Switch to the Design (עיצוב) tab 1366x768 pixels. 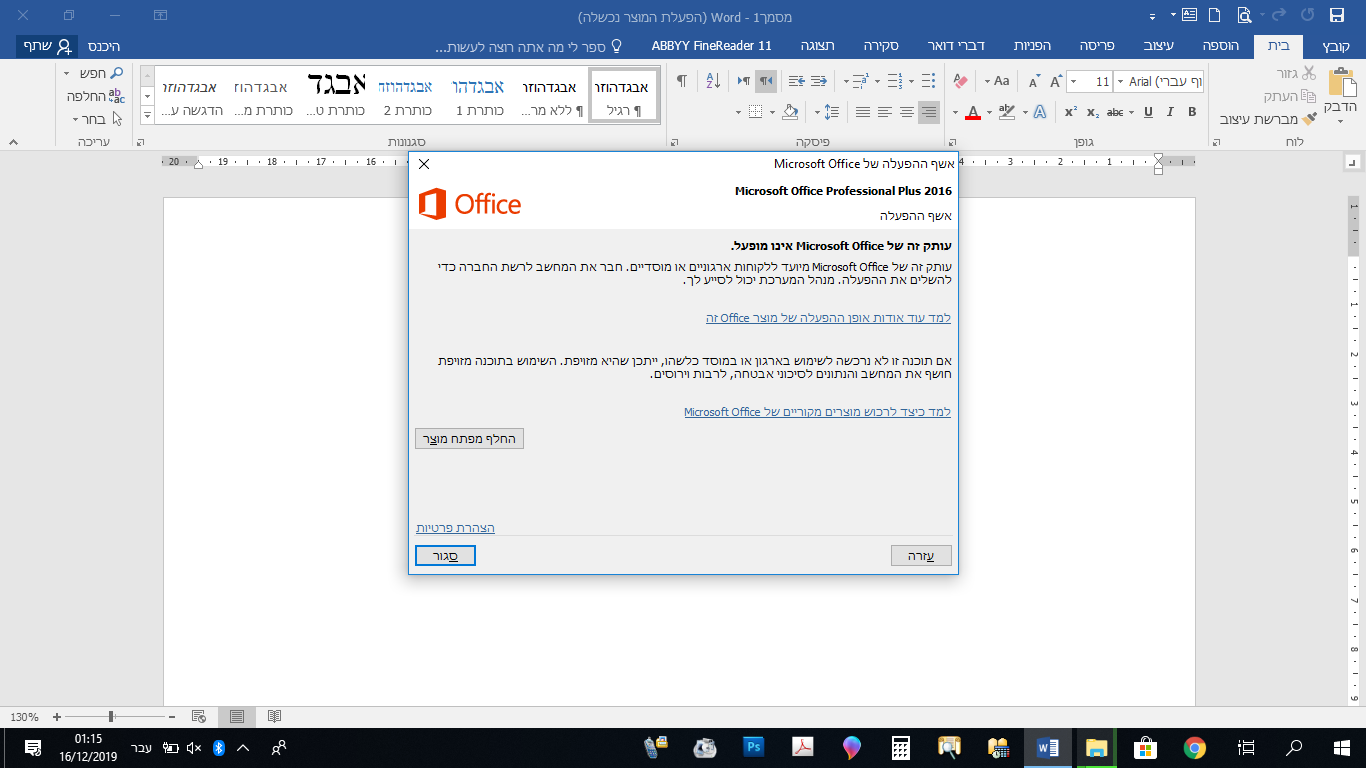coord(1160,46)
